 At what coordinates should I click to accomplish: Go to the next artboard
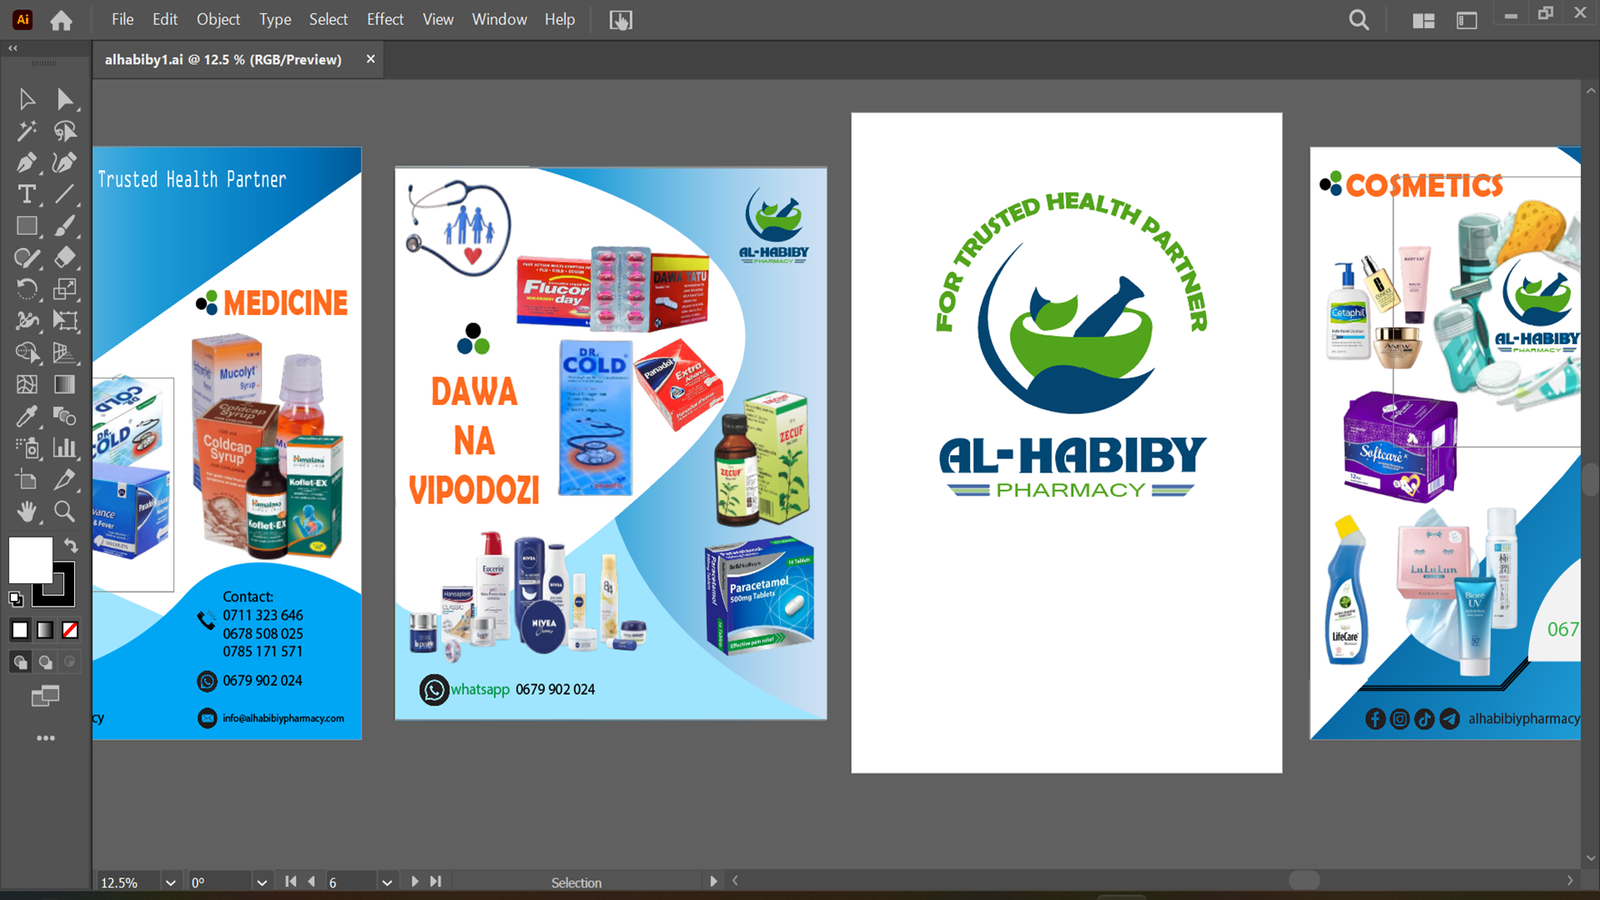[415, 882]
